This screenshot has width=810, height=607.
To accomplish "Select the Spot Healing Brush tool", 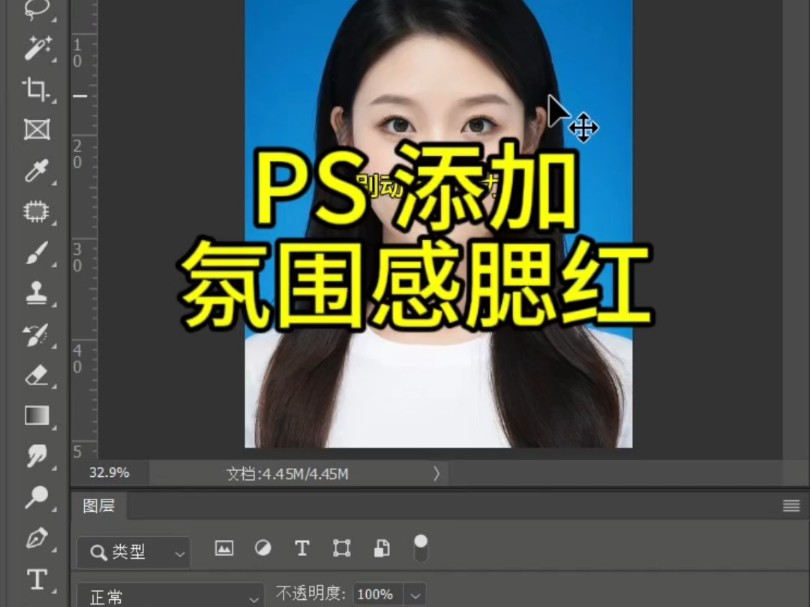I will (35, 210).
